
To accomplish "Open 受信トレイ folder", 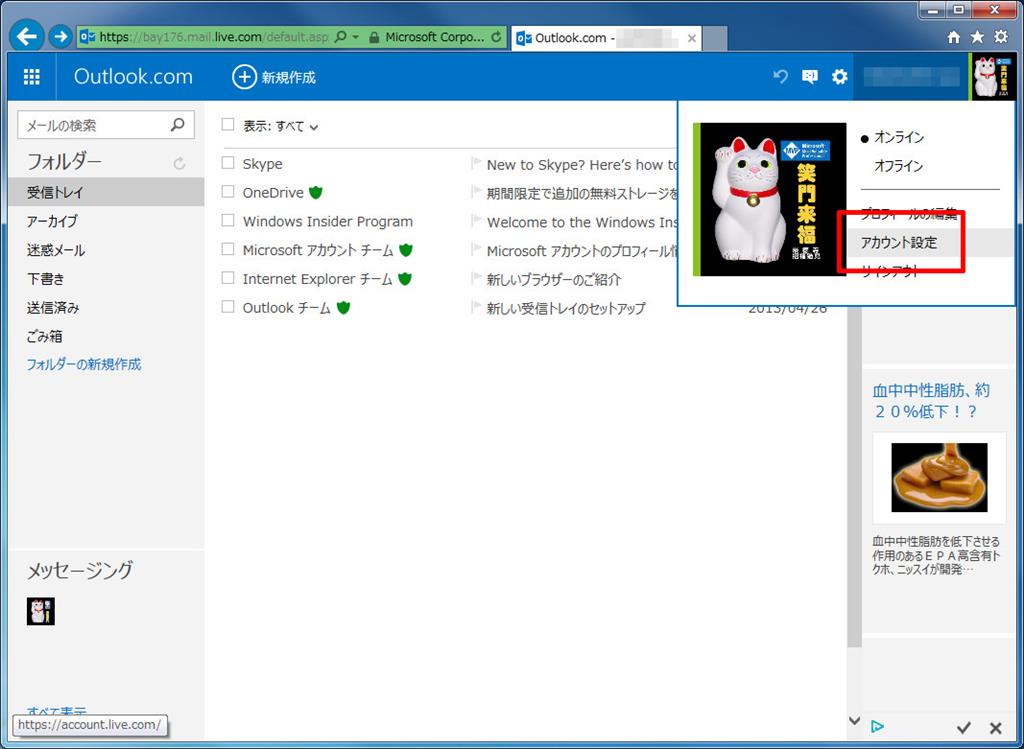I will pyautogui.click(x=106, y=192).
